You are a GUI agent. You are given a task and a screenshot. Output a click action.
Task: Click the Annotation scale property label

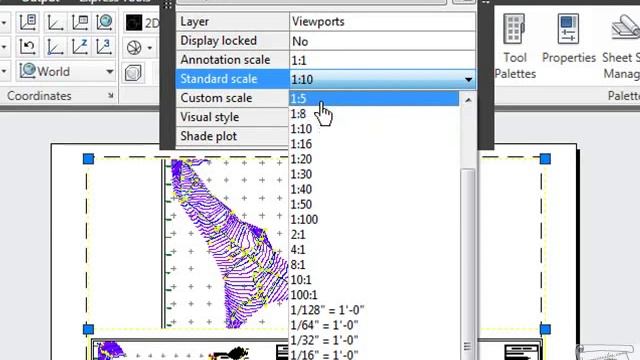232,60
